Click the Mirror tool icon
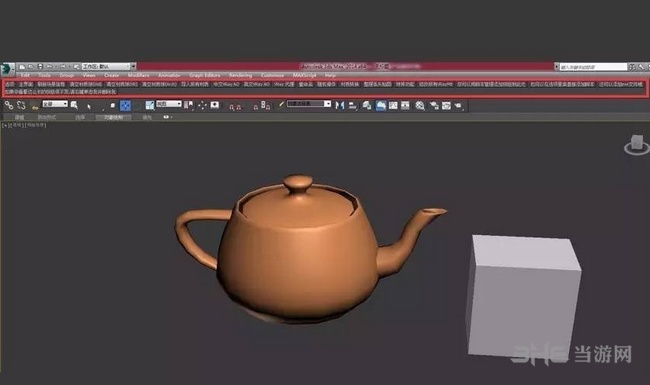Screen dimensions: 650x385 point(340,105)
